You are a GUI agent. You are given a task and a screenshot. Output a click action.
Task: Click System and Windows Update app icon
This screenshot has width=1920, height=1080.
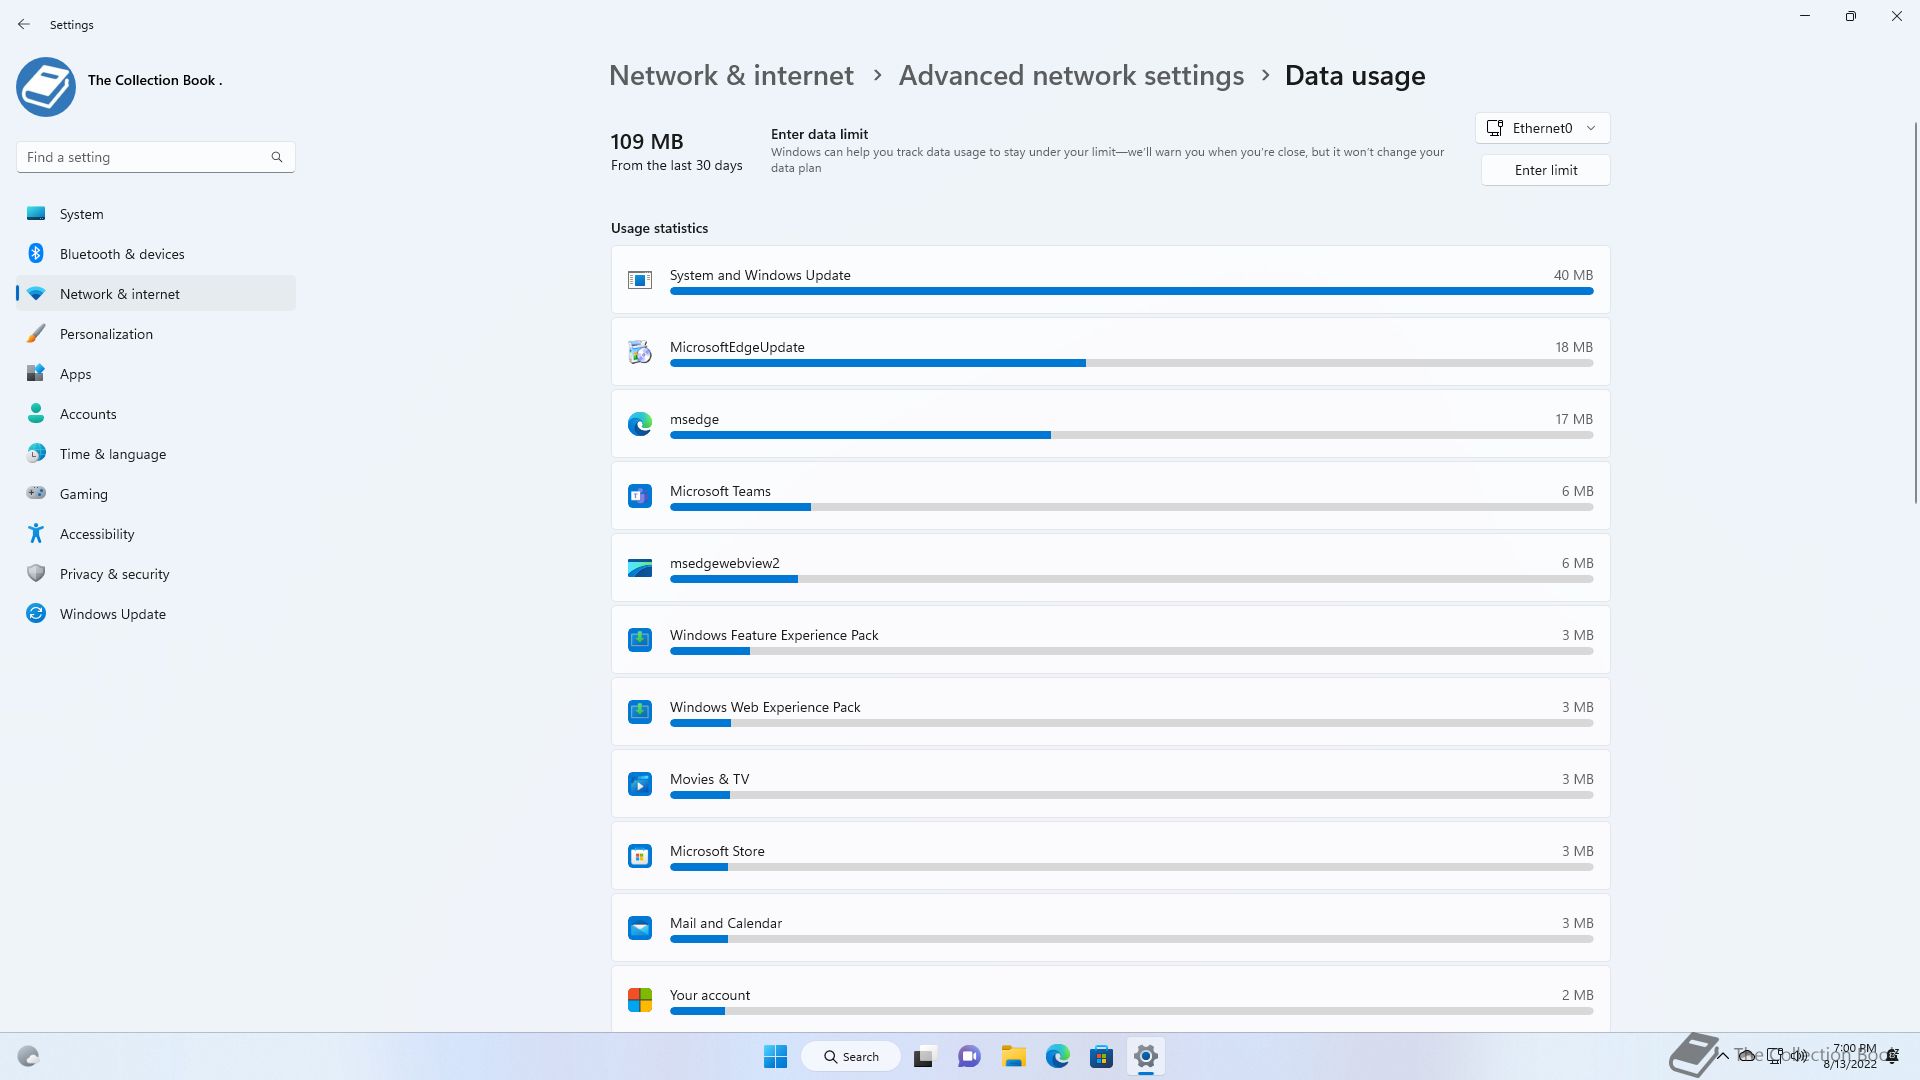tap(640, 280)
